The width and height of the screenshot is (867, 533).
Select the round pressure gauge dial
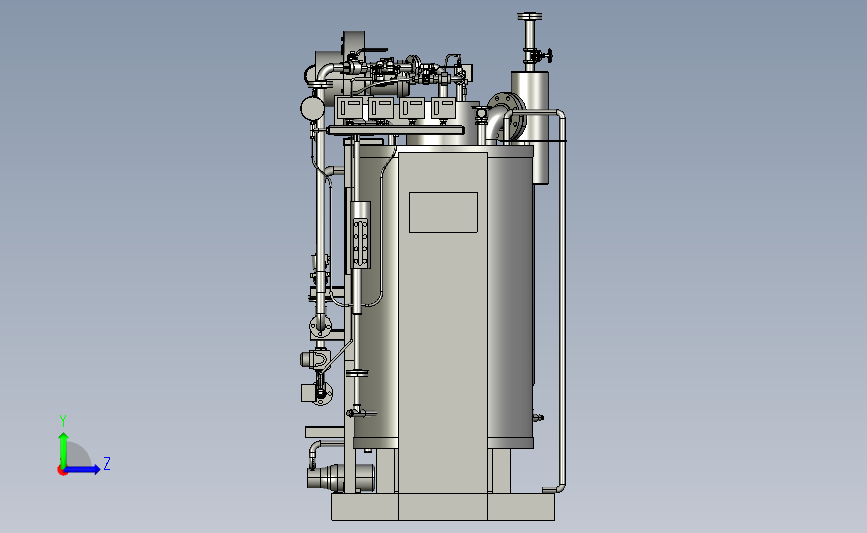(312, 108)
